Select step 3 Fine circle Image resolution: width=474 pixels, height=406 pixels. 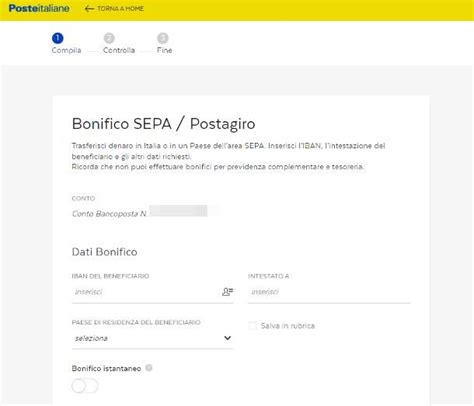coord(163,38)
